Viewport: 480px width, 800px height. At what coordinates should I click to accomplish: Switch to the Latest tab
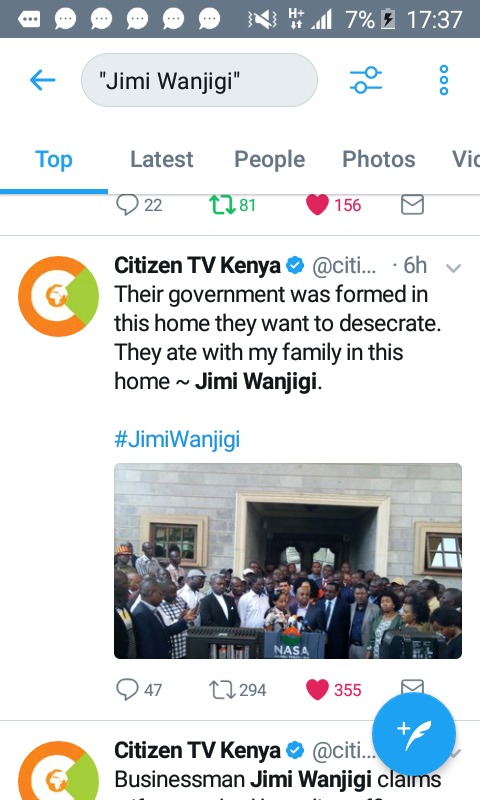pos(162,159)
